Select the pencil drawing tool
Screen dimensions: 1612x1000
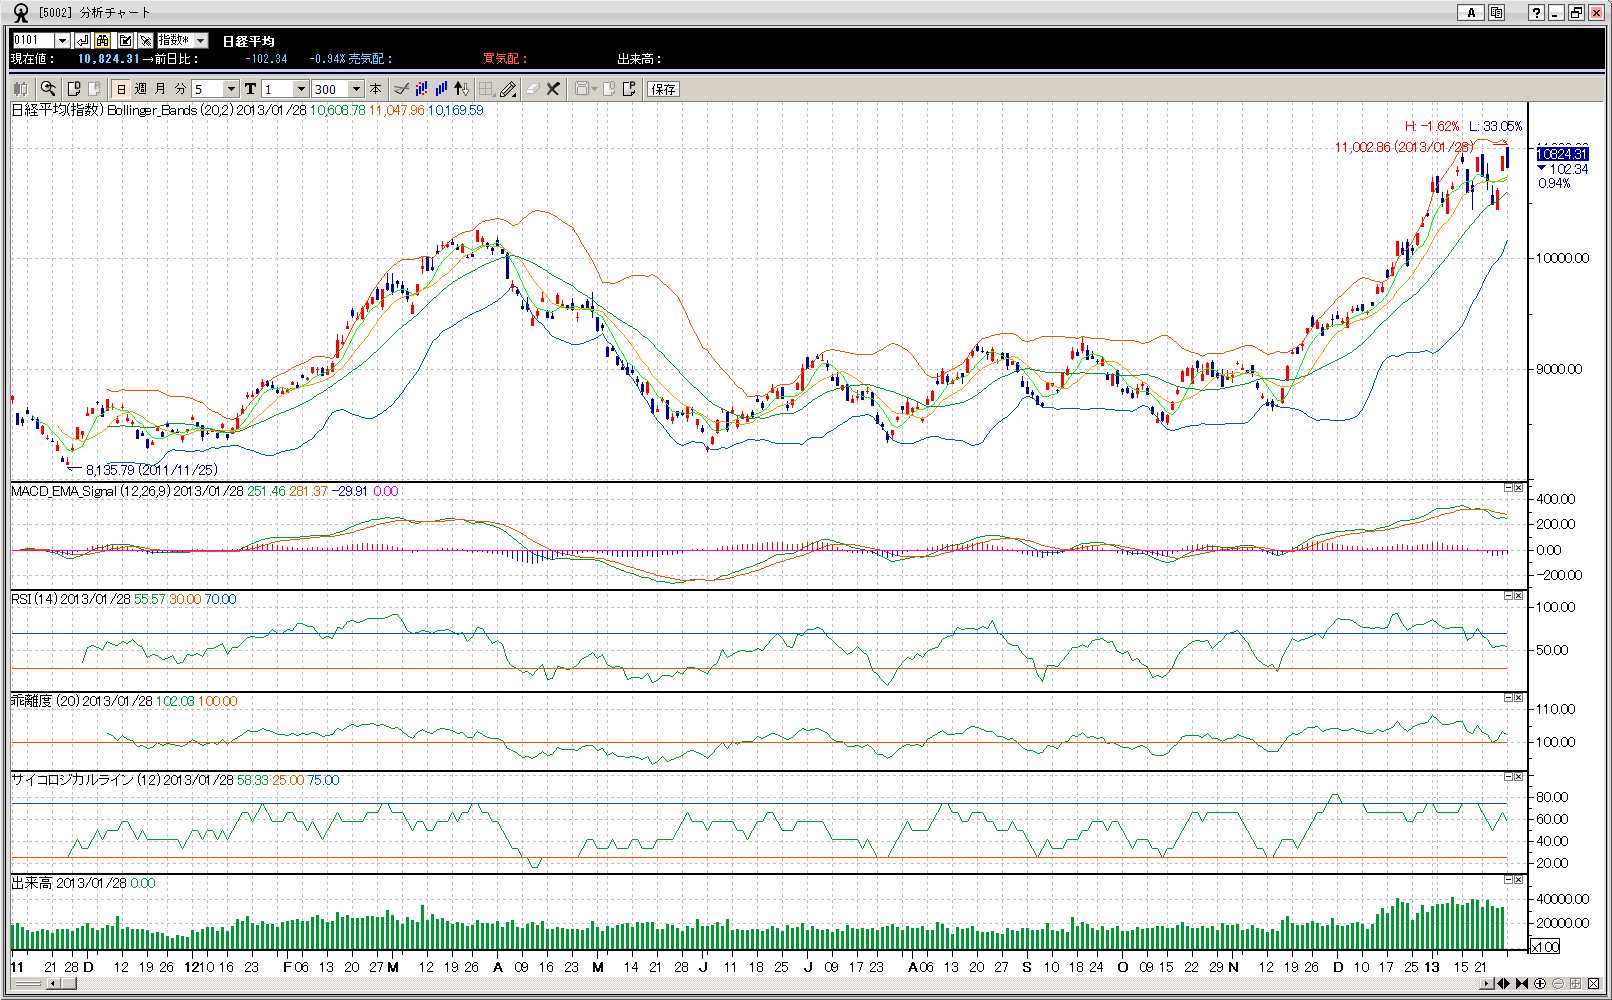point(509,89)
